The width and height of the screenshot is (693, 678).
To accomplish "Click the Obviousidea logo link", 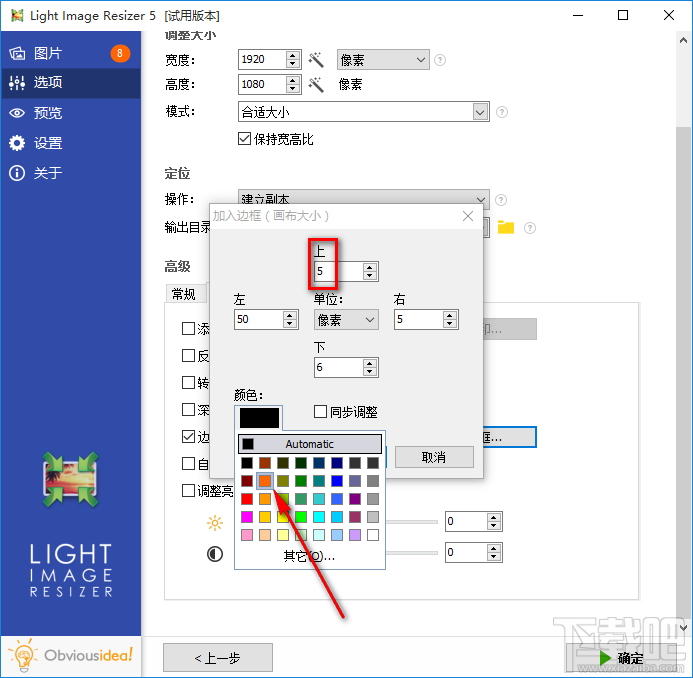I will point(71,655).
